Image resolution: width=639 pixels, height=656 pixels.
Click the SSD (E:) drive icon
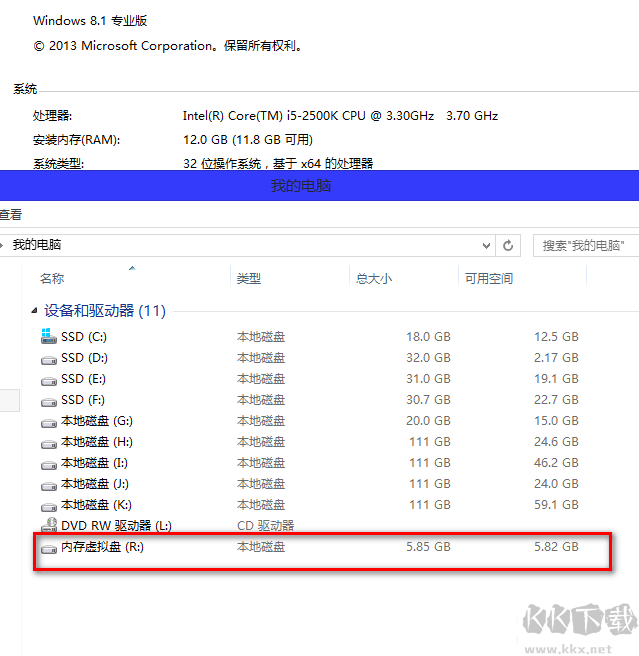coord(48,379)
